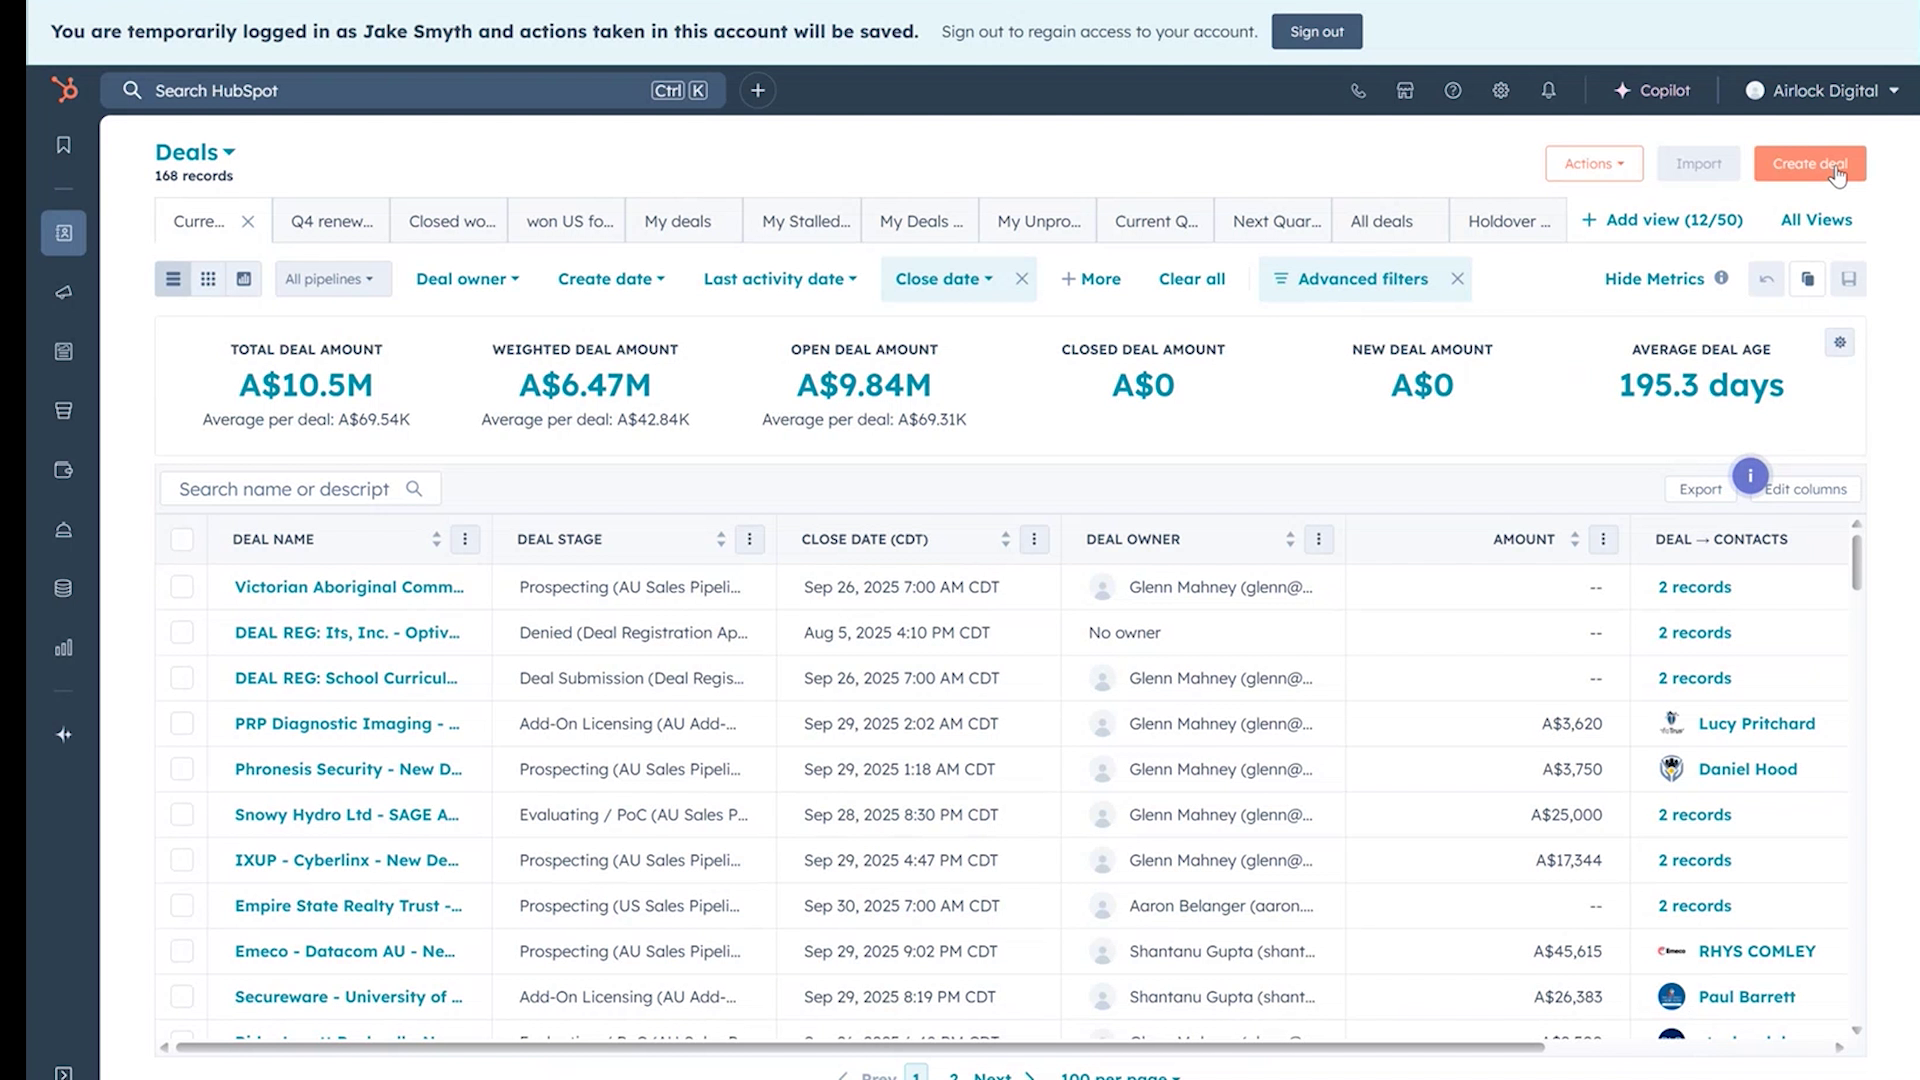Tick the checkbox beside PRP Diagnostic Imaging
The width and height of the screenshot is (1920, 1080).
182,723
